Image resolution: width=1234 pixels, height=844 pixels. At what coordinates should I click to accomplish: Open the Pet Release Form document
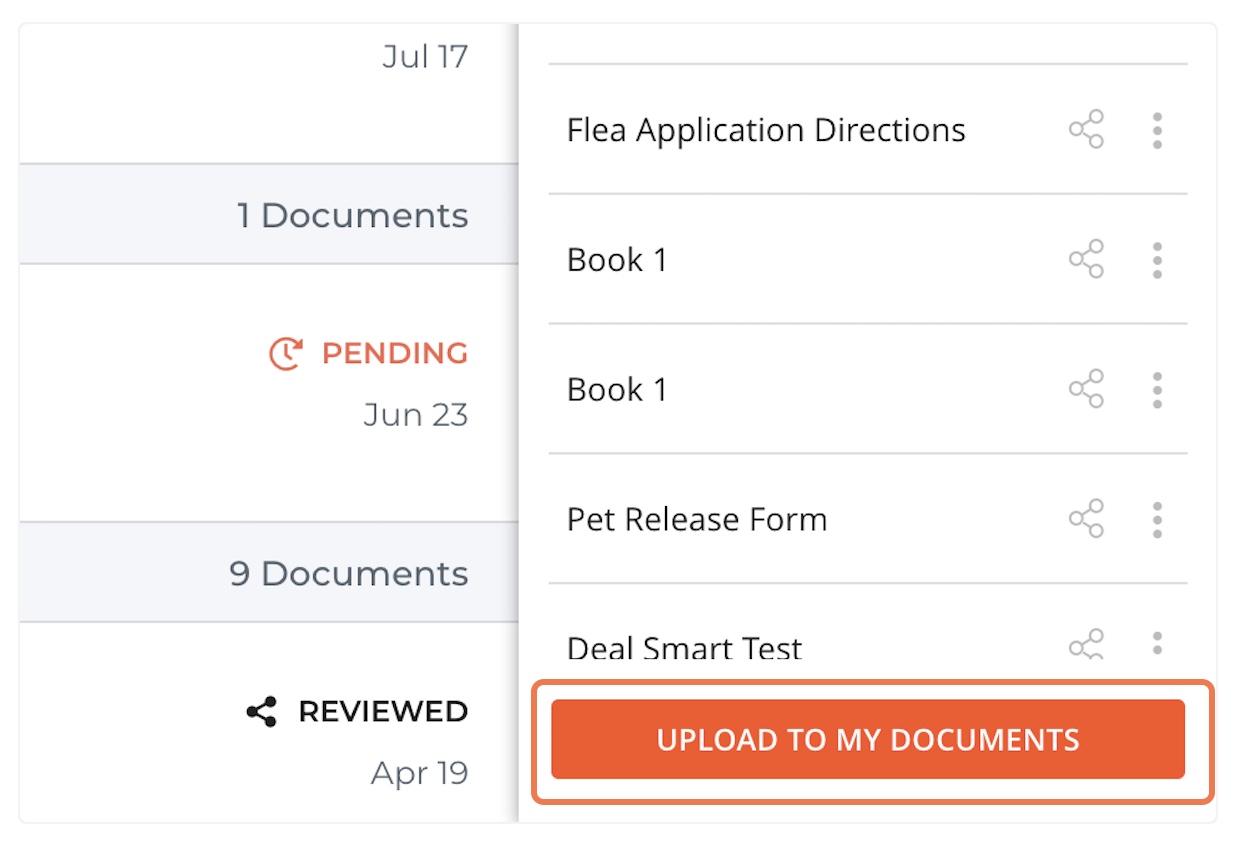(697, 519)
